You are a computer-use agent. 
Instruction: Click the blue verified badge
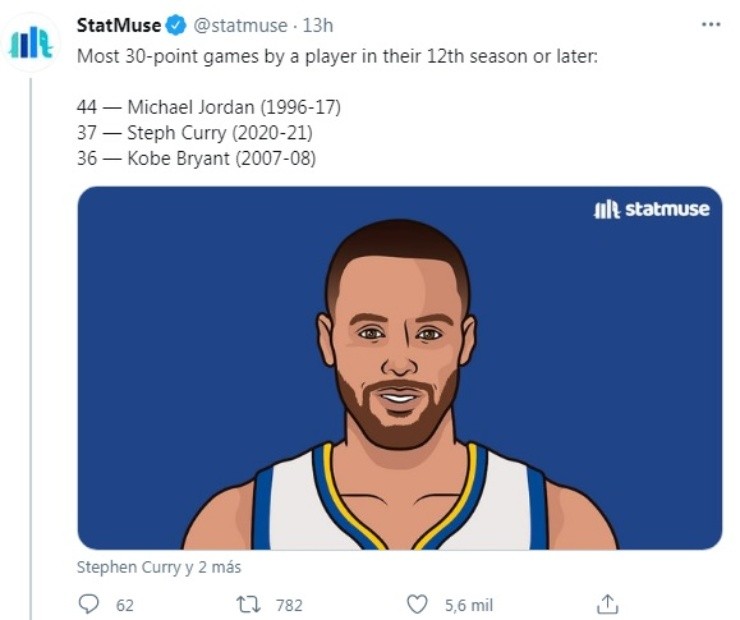pos(176,26)
